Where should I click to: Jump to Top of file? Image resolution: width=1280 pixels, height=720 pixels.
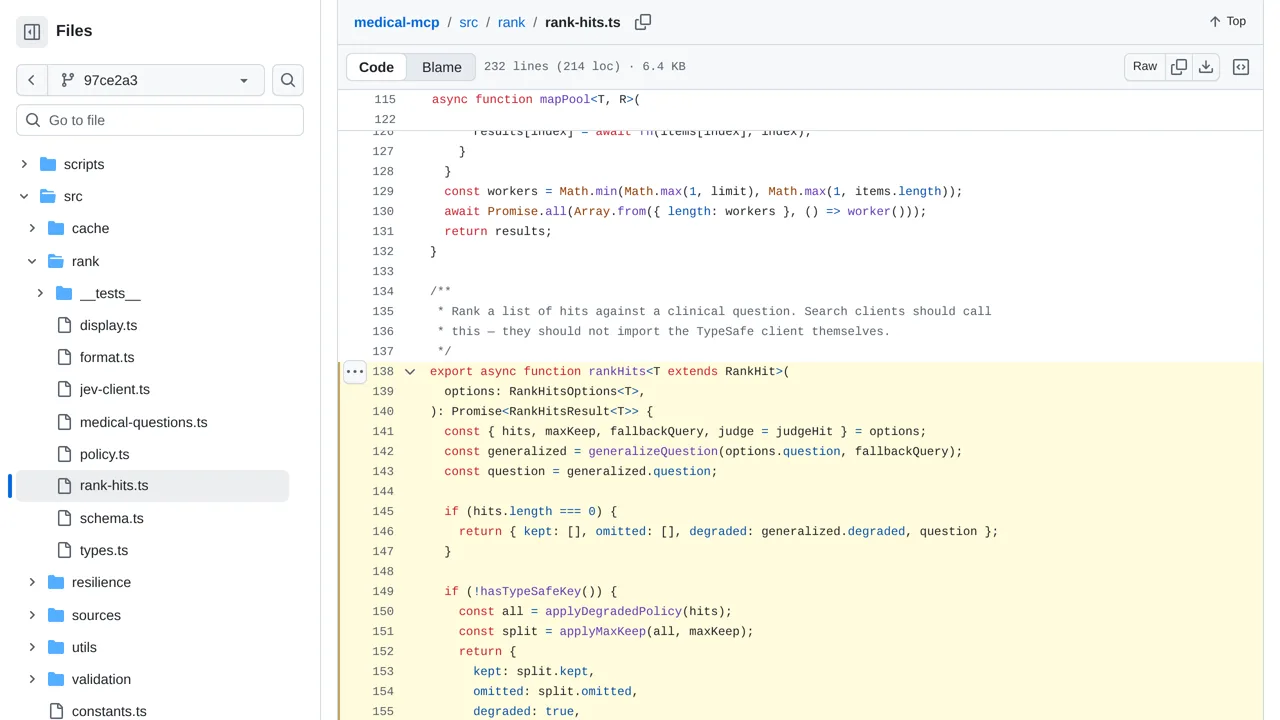tap(1227, 21)
